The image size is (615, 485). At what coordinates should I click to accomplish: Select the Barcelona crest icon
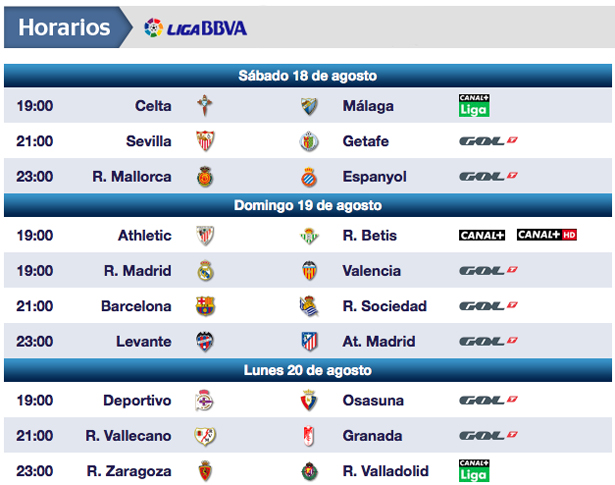click(205, 306)
